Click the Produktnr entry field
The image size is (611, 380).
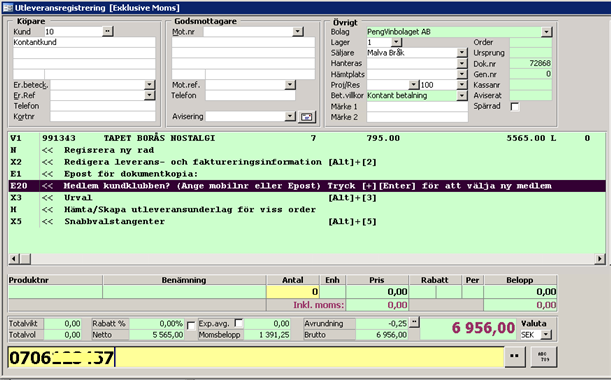point(55,292)
